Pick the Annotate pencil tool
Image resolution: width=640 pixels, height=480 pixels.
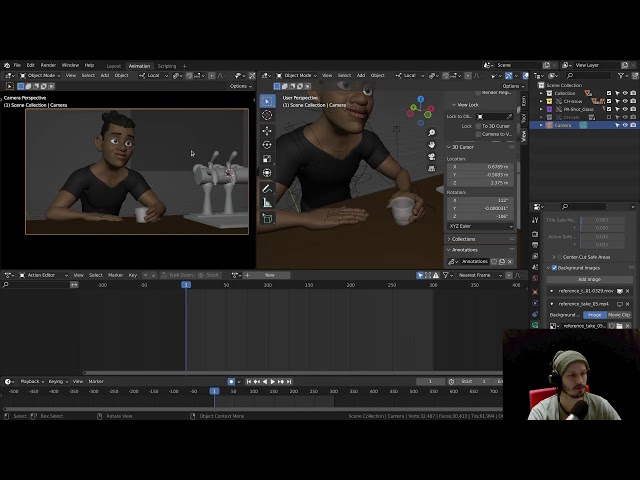pos(267,189)
